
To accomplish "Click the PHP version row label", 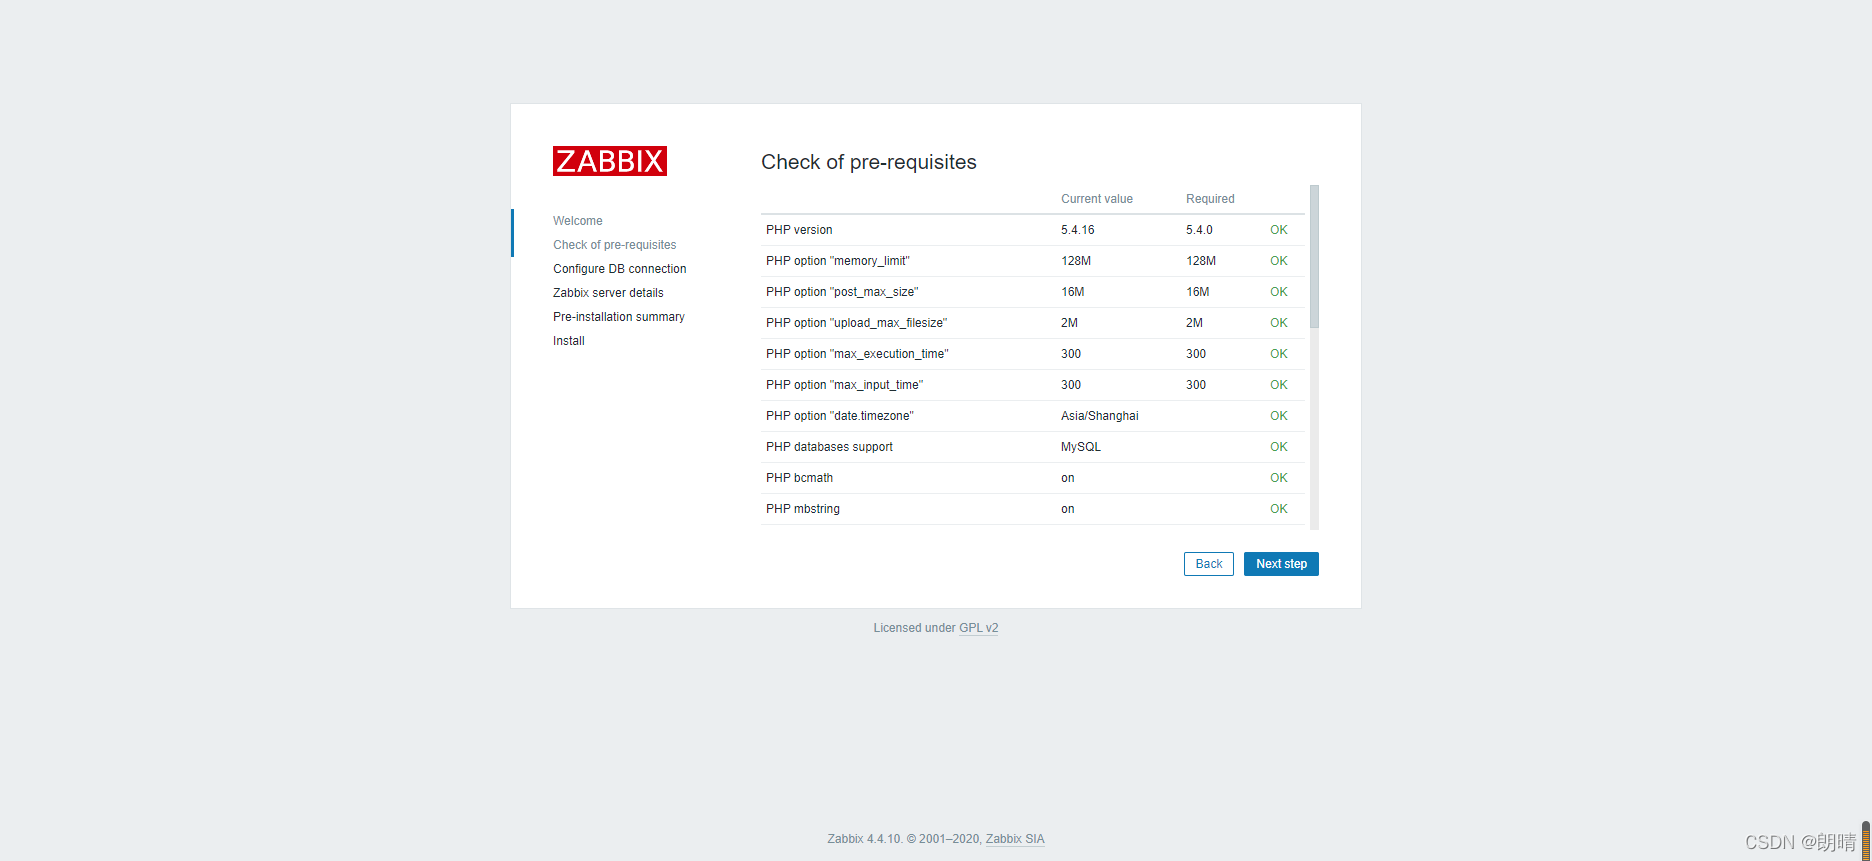I will tap(799, 230).
